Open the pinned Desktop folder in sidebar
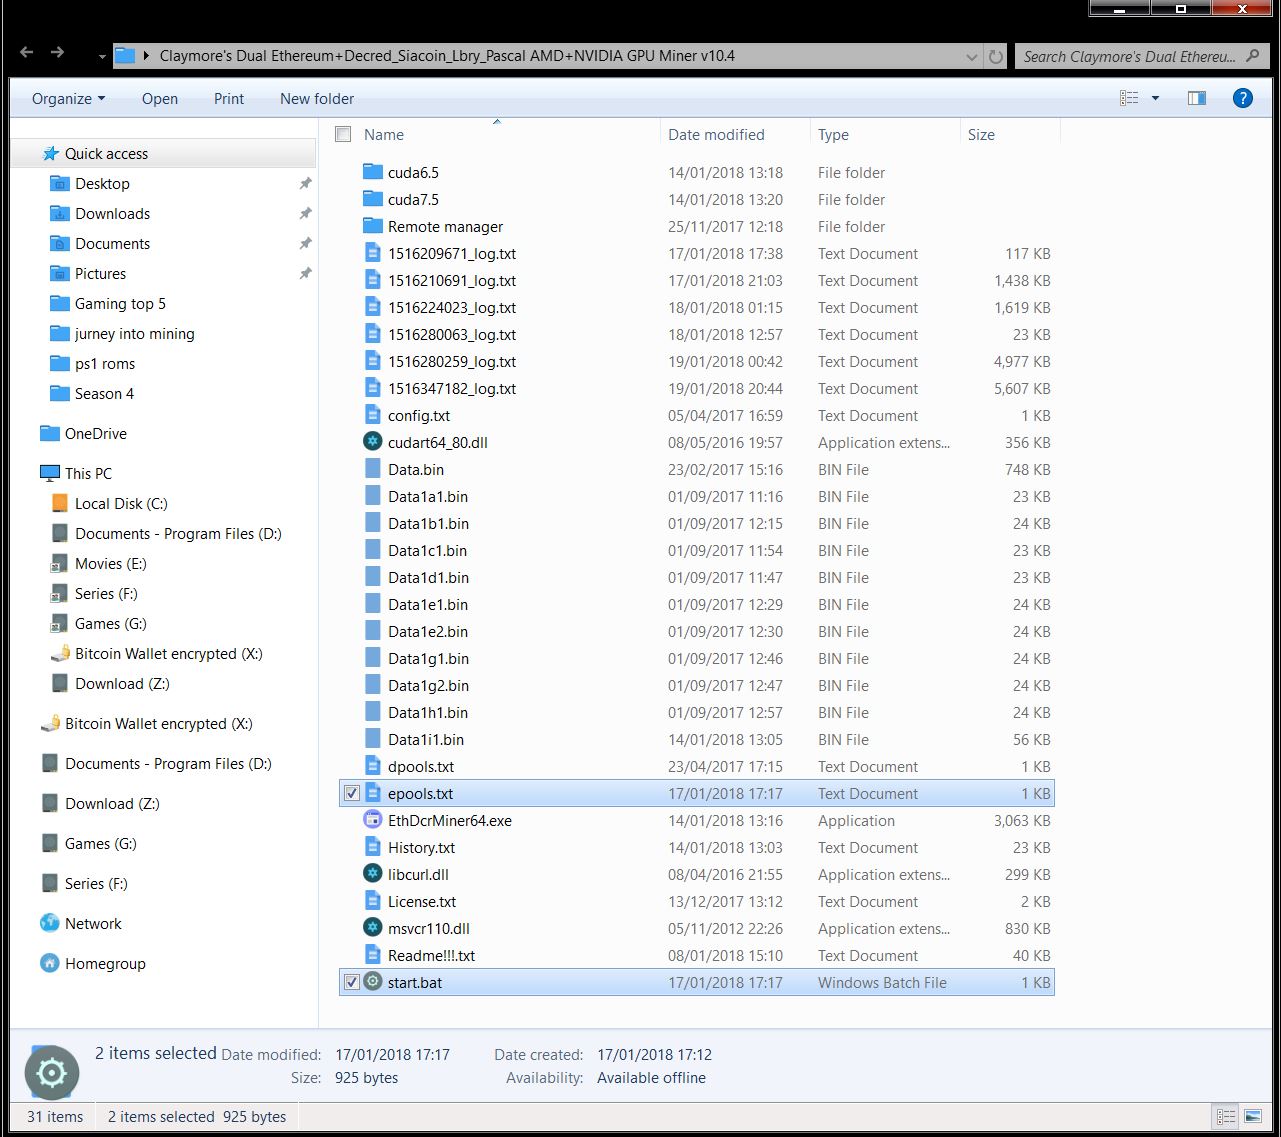 coord(102,183)
